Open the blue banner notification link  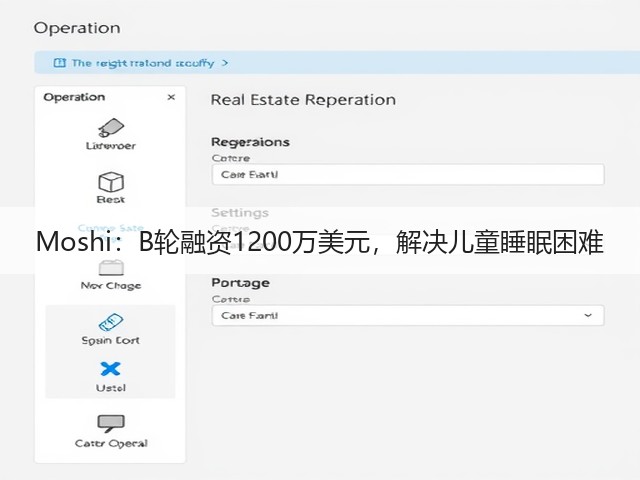tap(142, 63)
